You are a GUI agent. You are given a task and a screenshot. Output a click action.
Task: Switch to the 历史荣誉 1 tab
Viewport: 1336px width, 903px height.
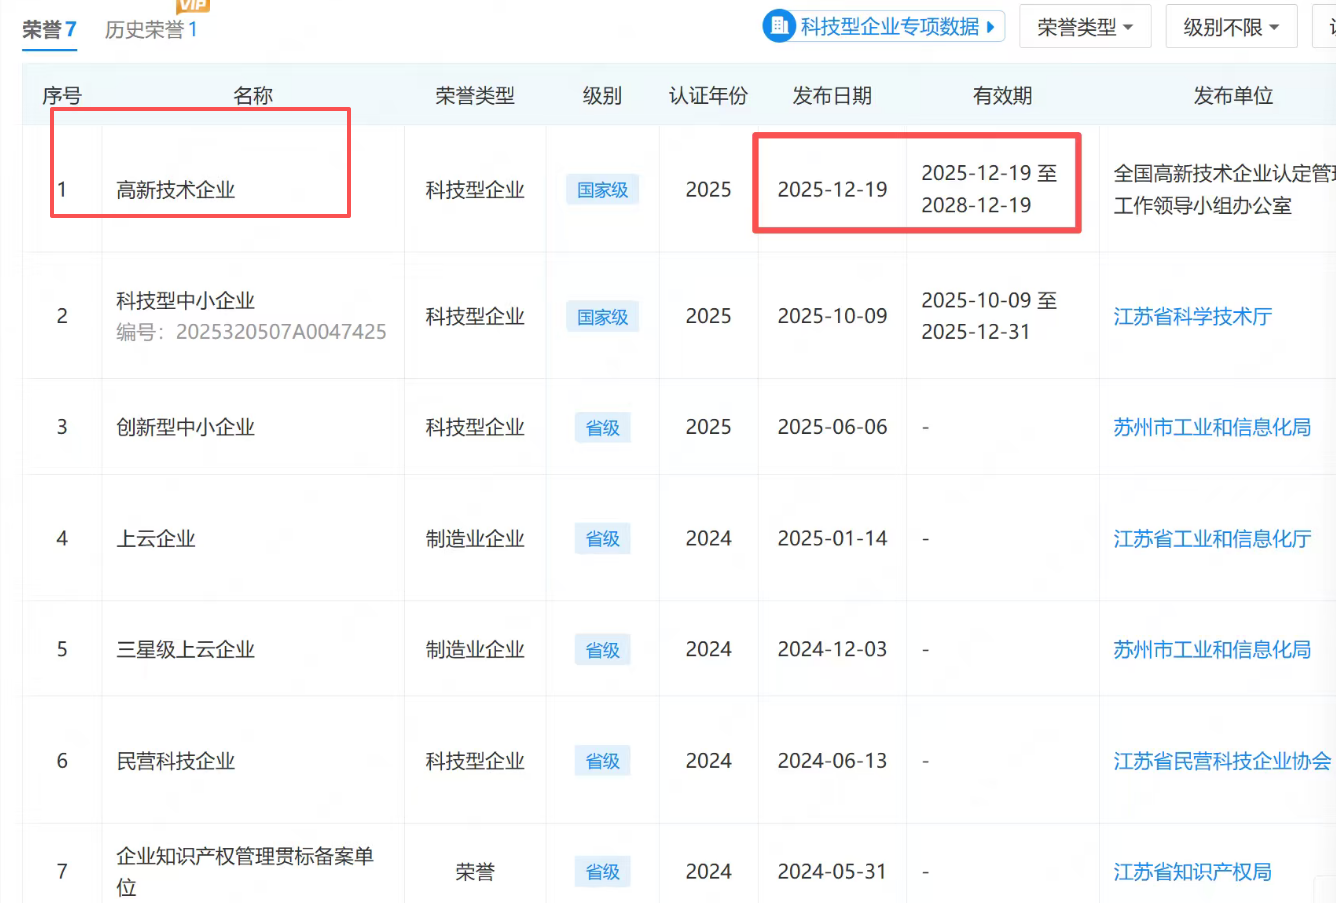coord(151,30)
